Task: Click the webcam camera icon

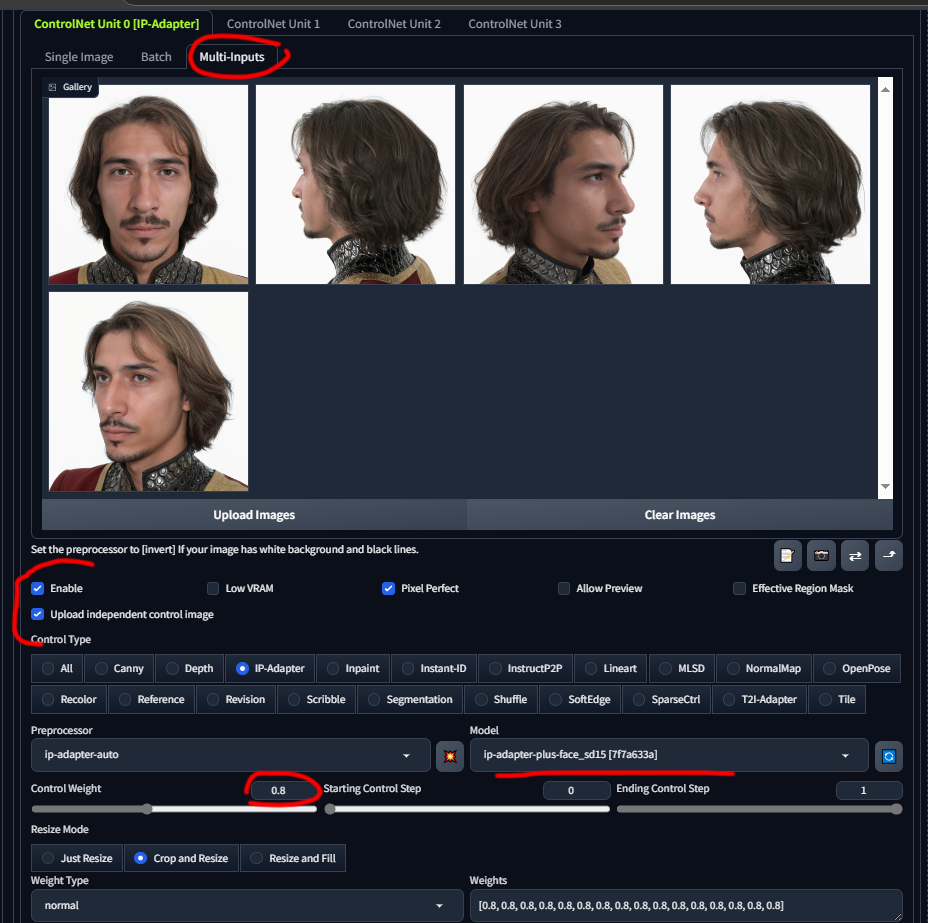Action: [821, 556]
